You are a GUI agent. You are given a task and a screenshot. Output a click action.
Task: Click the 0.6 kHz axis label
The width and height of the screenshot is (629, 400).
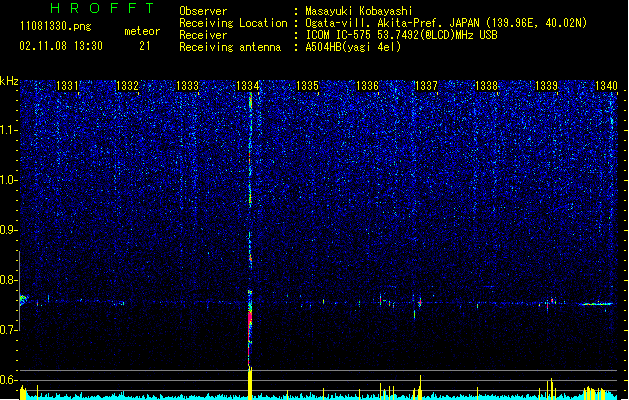coord(8,380)
